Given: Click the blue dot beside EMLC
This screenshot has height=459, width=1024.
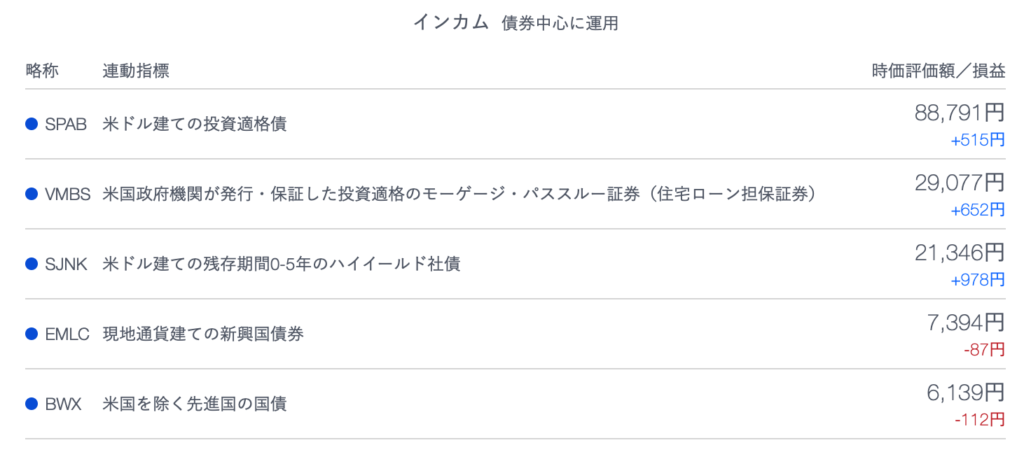Looking at the screenshot, I should pyautogui.click(x=32, y=334).
